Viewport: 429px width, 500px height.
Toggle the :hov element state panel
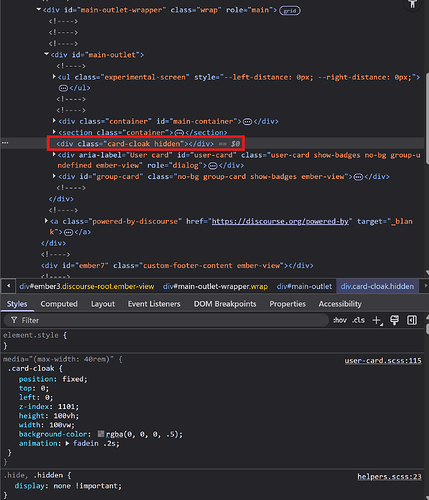click(x=340, y=320)
